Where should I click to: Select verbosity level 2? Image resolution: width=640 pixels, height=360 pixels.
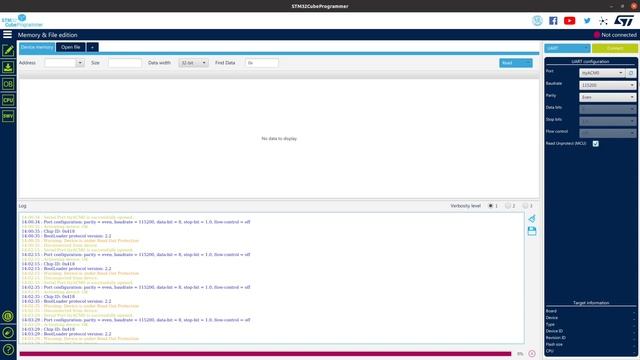(508, 206)
